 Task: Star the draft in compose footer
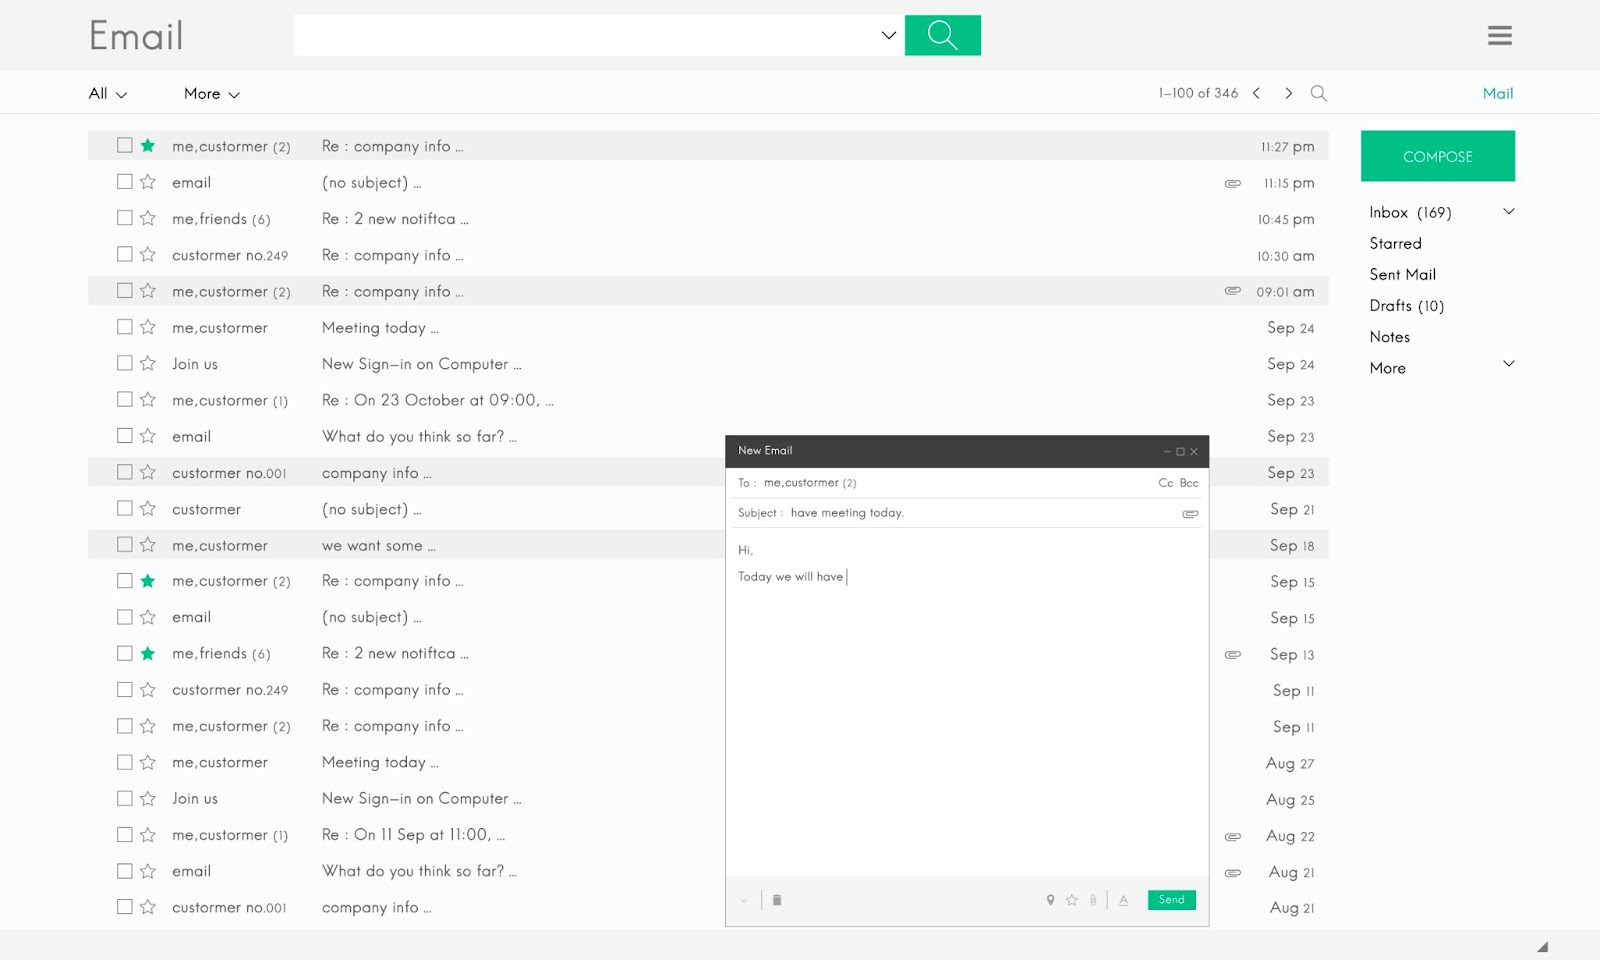click(1071, 899)
